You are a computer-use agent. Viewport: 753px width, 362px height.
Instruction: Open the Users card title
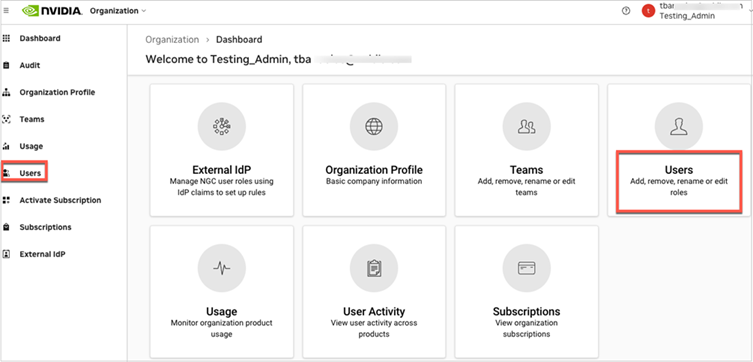[x=679, y=170]
